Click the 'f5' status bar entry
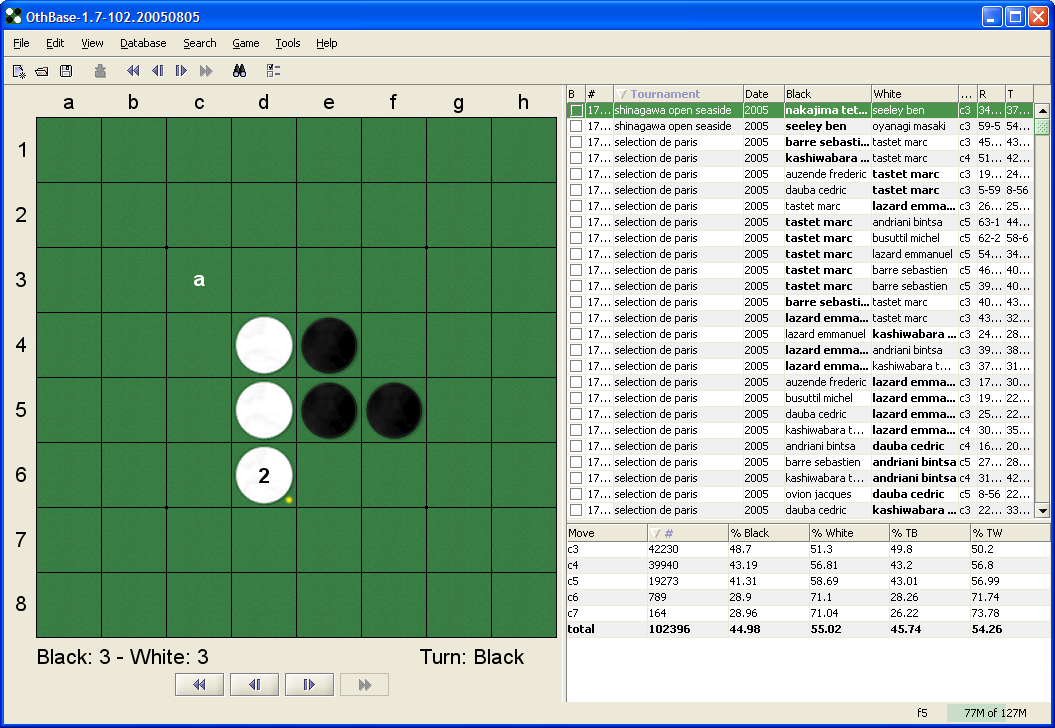Screen dimensions: 1055x728 tap(922, 713)
